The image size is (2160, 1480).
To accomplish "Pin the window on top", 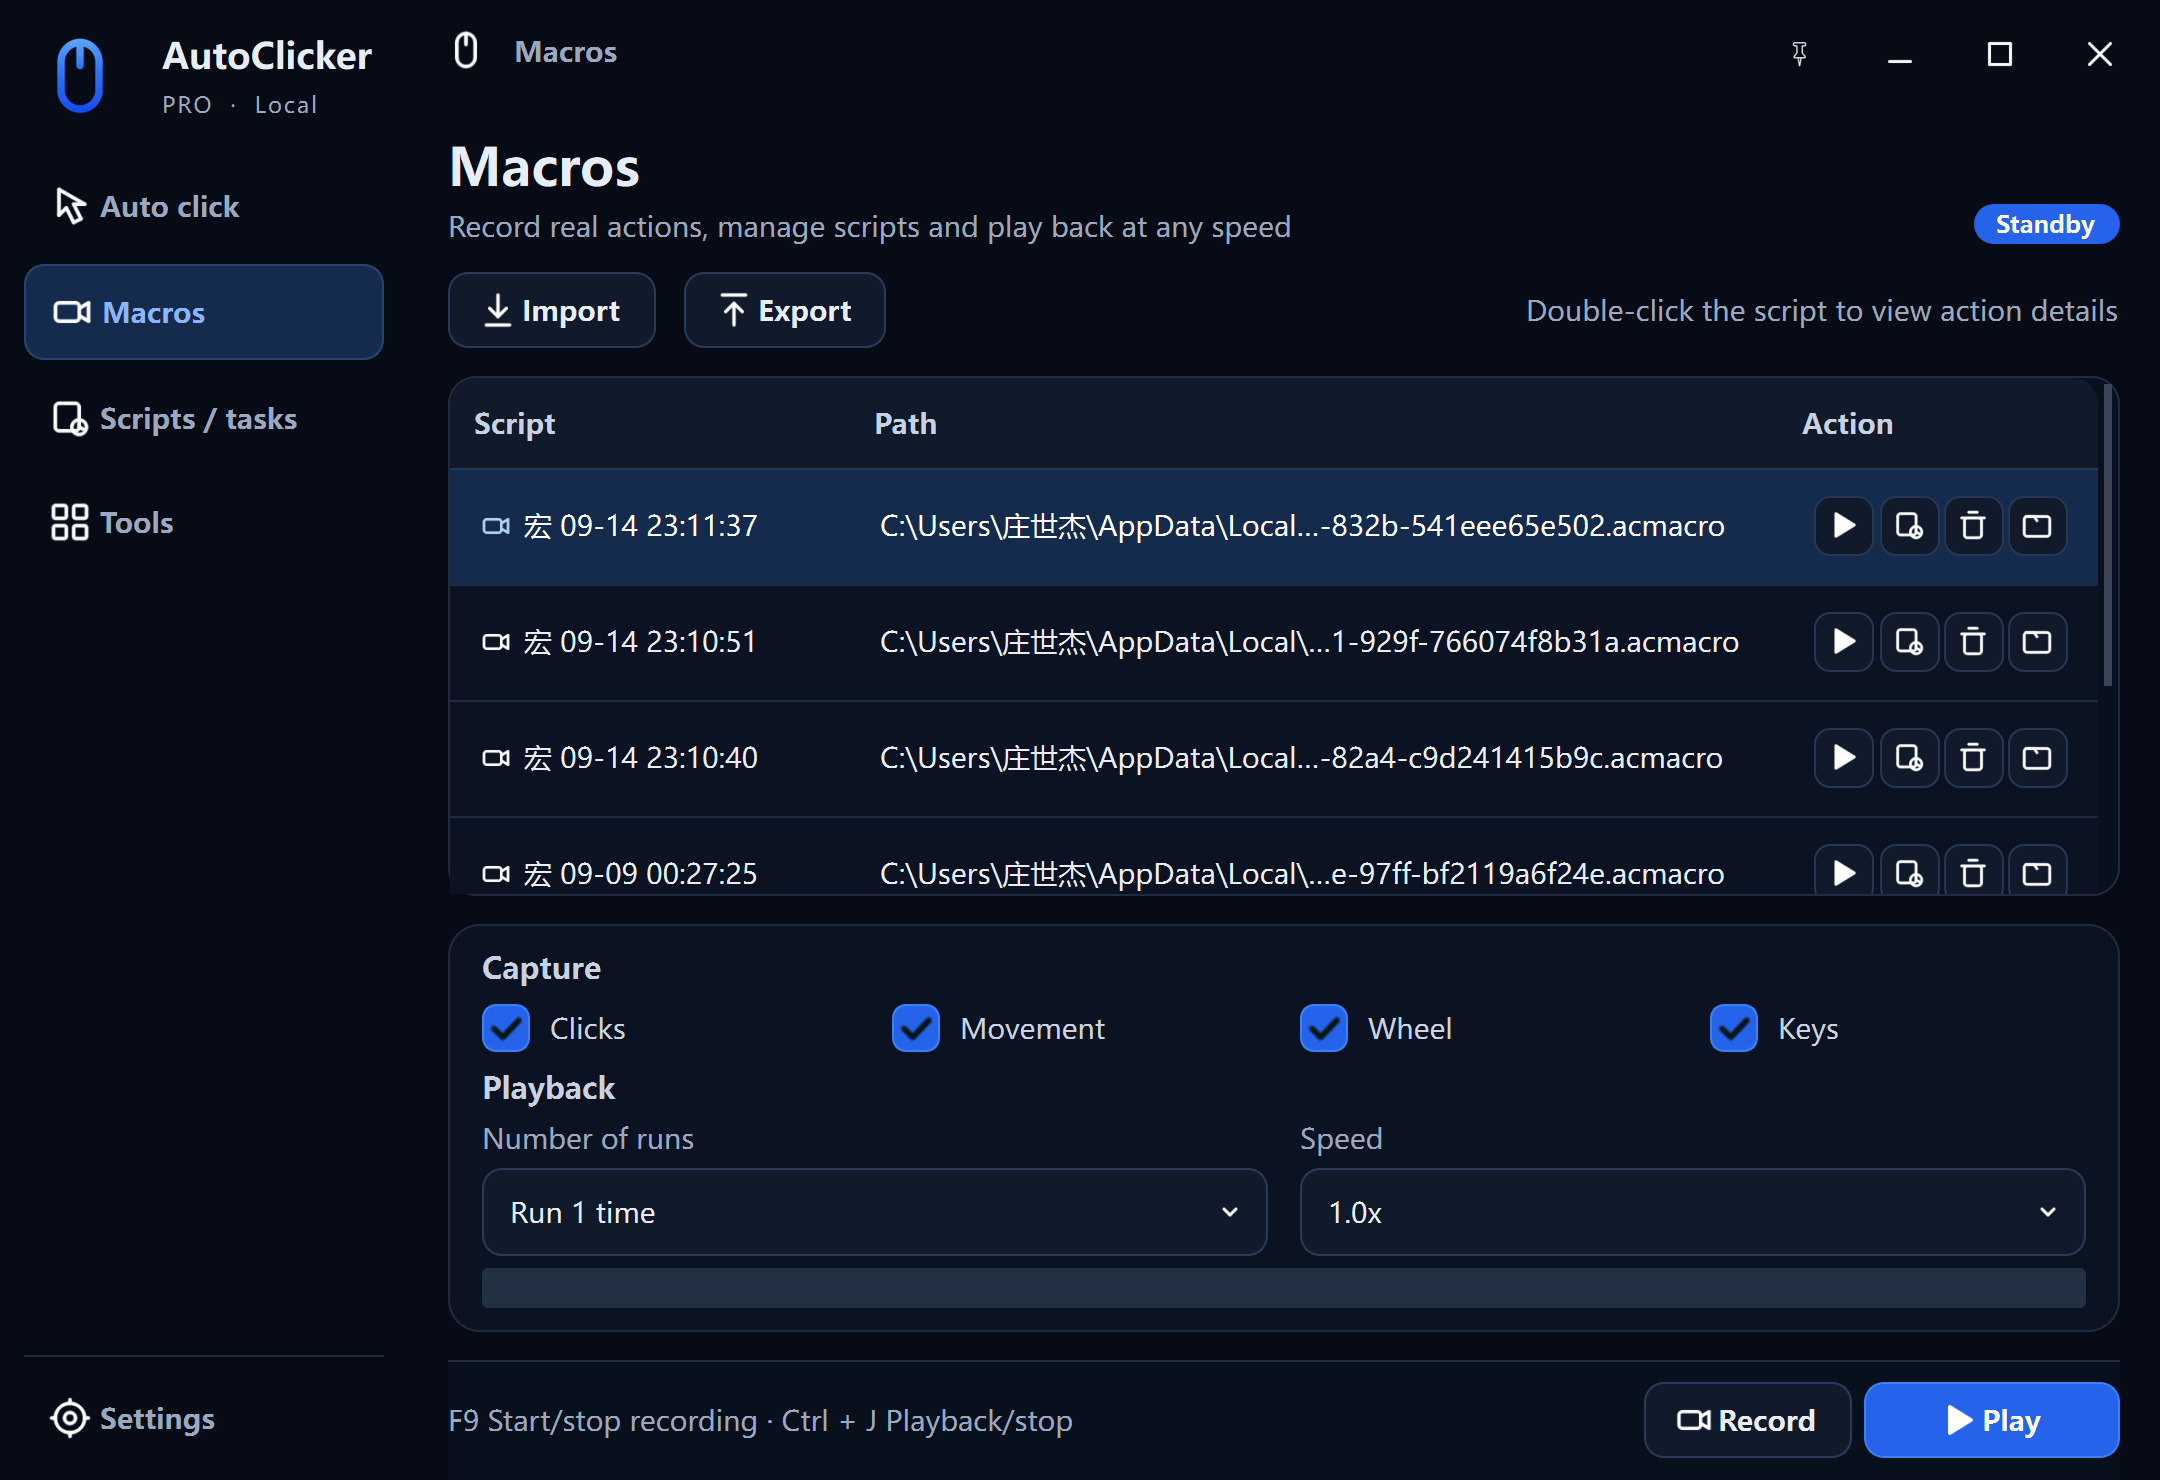I will [1799, 54].
